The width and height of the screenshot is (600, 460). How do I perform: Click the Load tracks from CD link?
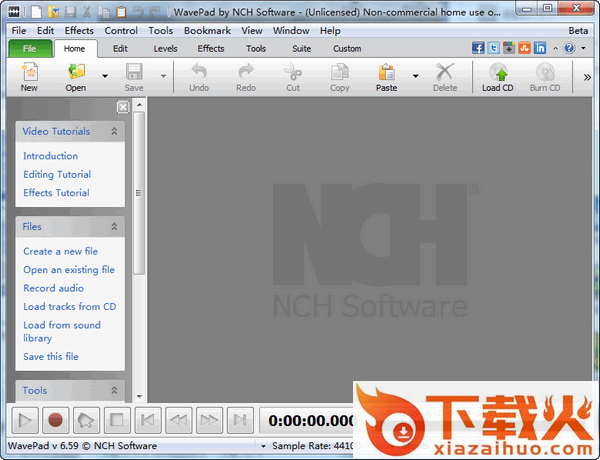point(70,307)
